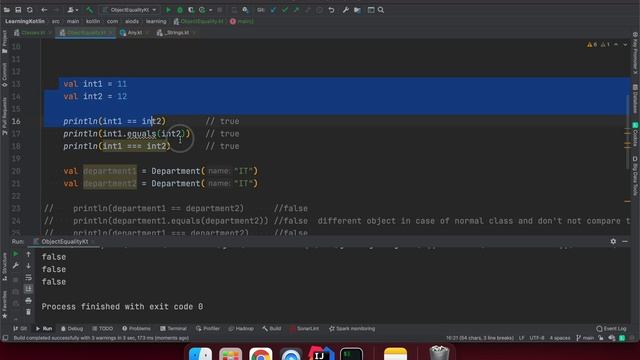Viewport: 640px width, 360px height.
Task: Open the TODO tool window tab
Action: point(102,329)
